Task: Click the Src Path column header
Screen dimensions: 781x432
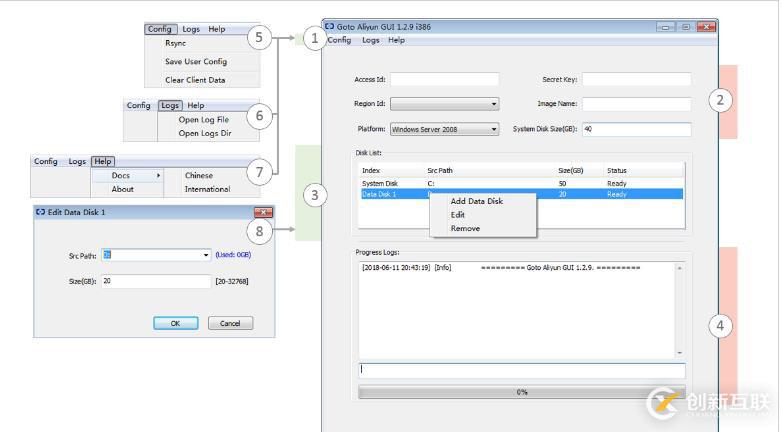Action: pyautogui.click(x=440, y=170)
